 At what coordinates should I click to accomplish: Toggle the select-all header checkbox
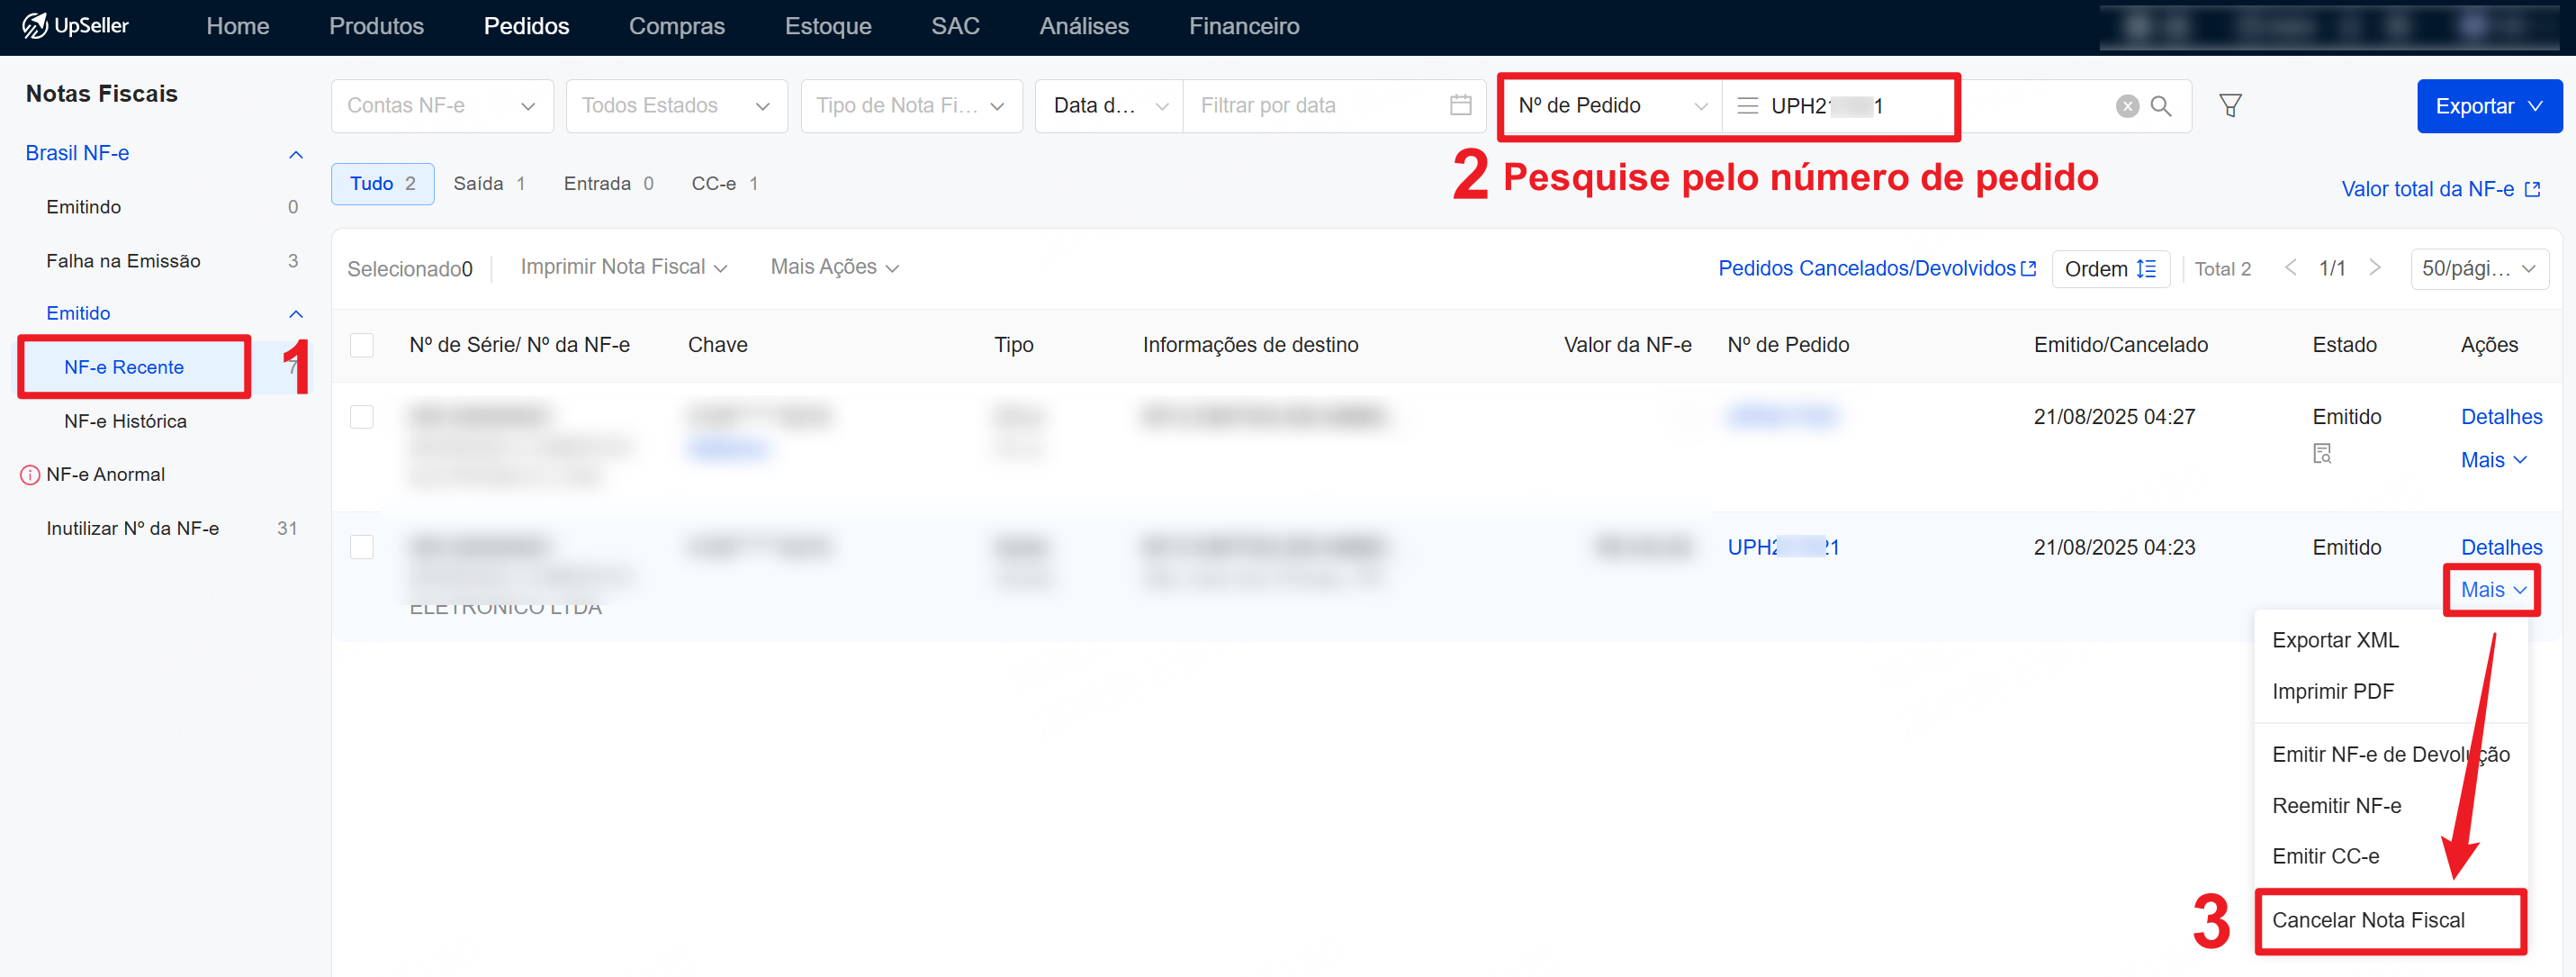pos(362,345)
